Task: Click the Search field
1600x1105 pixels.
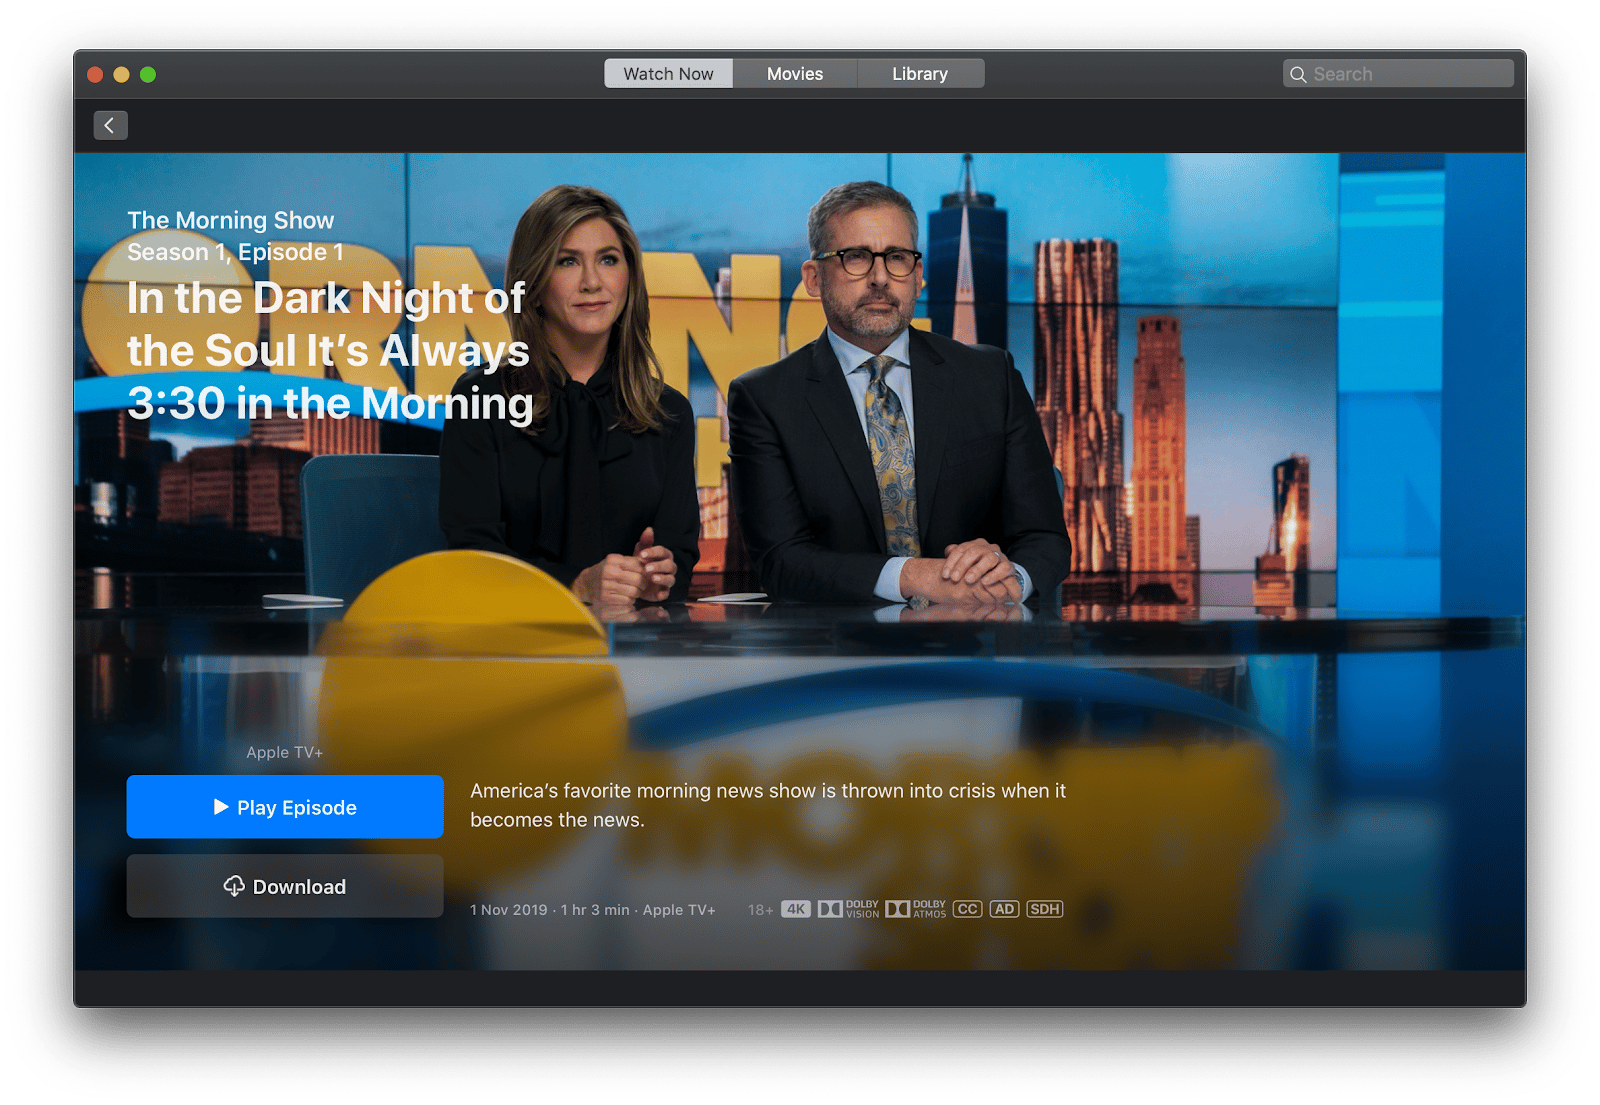Action: click(x=1398, y=74)
